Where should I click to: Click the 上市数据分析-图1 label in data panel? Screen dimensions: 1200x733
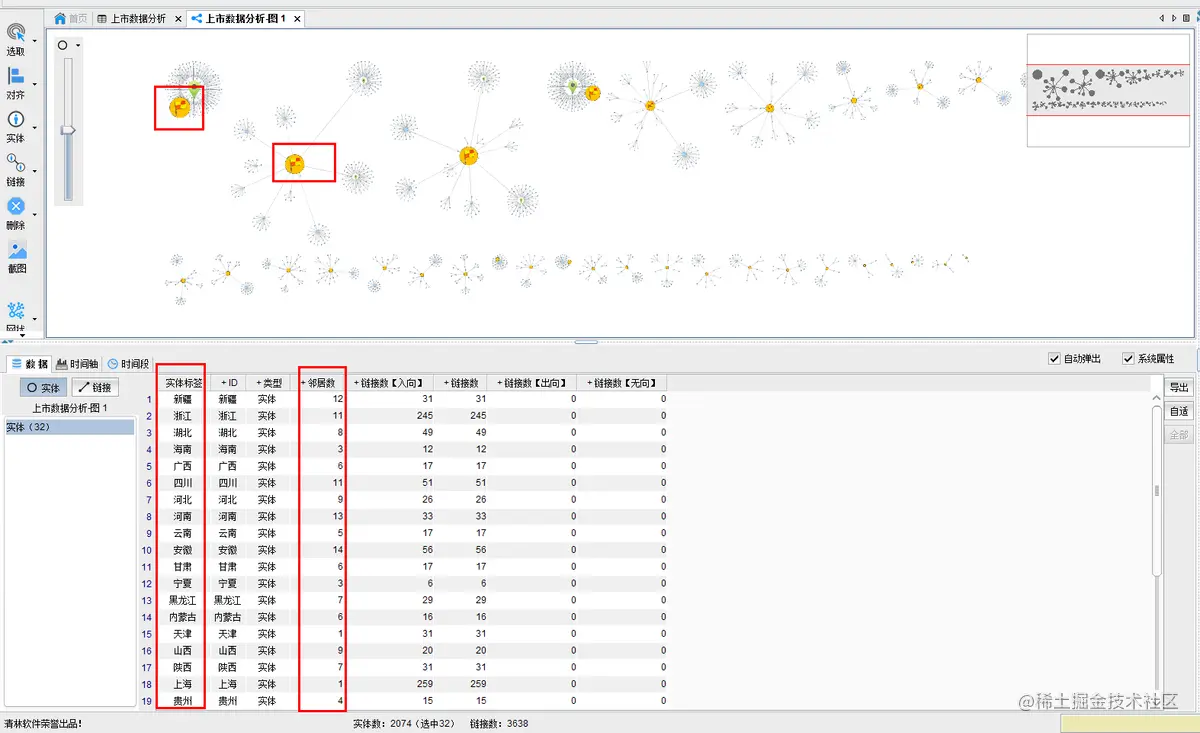click(70, 408)
